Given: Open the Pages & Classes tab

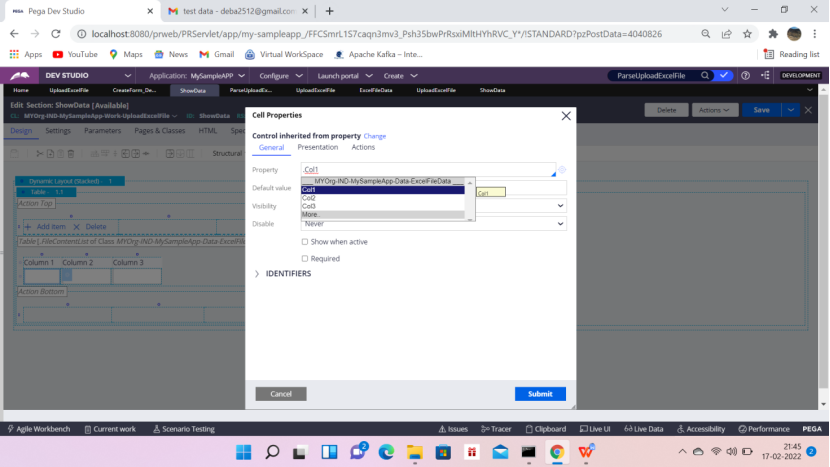Looking at the screenshot, I should click(x=159, y=131).
